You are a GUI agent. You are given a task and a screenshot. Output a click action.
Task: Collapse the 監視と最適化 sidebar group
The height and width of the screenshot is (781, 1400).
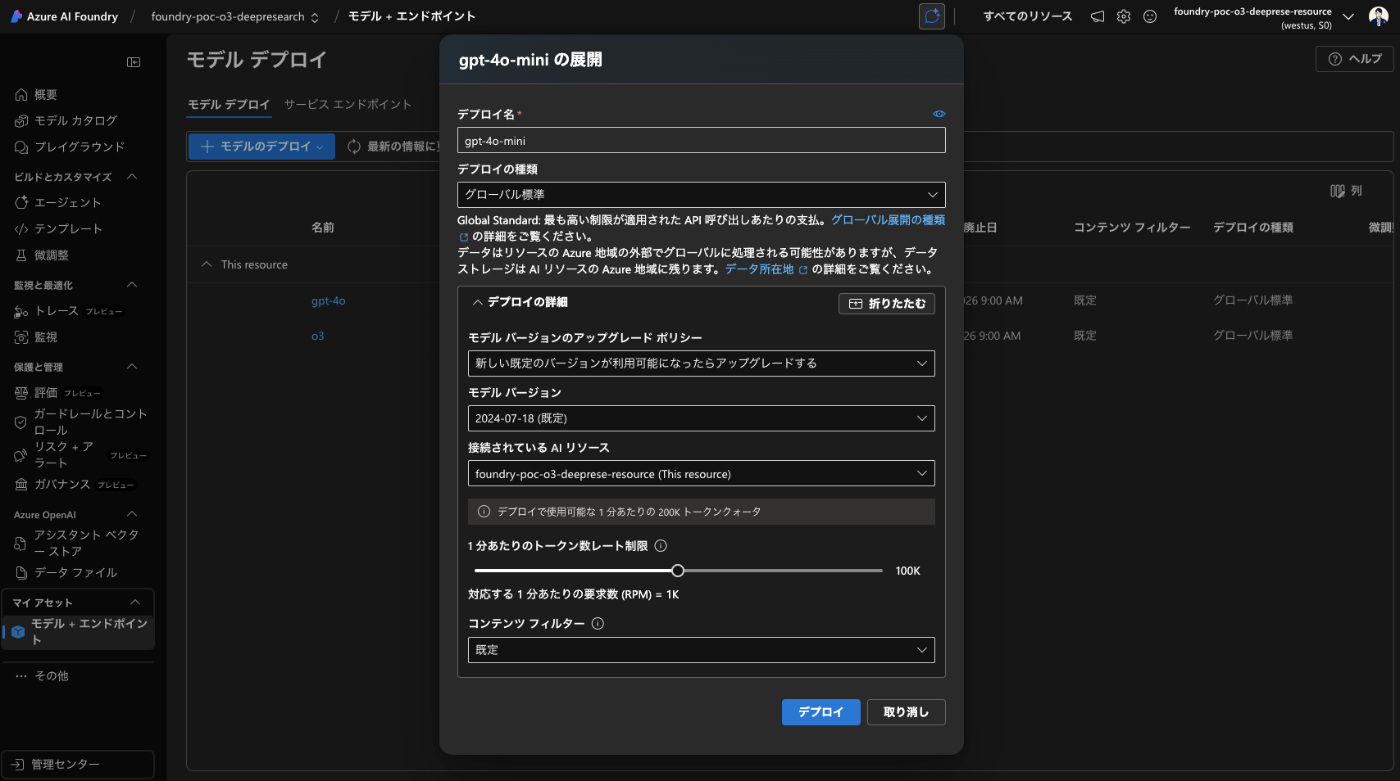click(132, 285)
